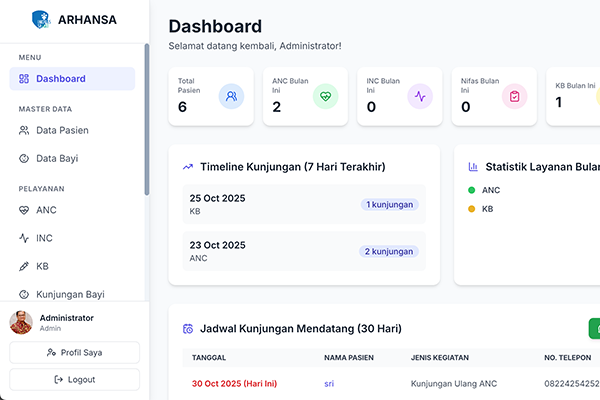Click the INC activity-line sidebar icon

[24, 238]
